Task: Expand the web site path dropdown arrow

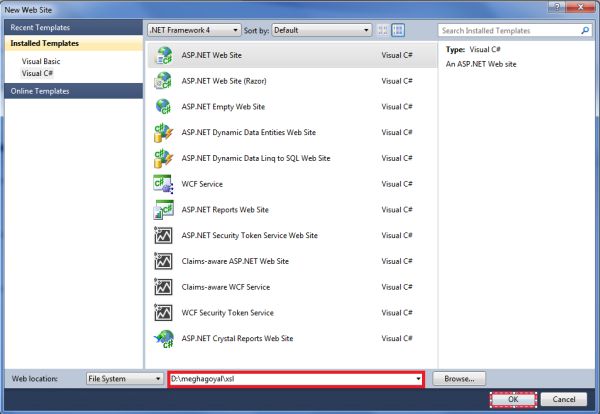Action: 418,379
